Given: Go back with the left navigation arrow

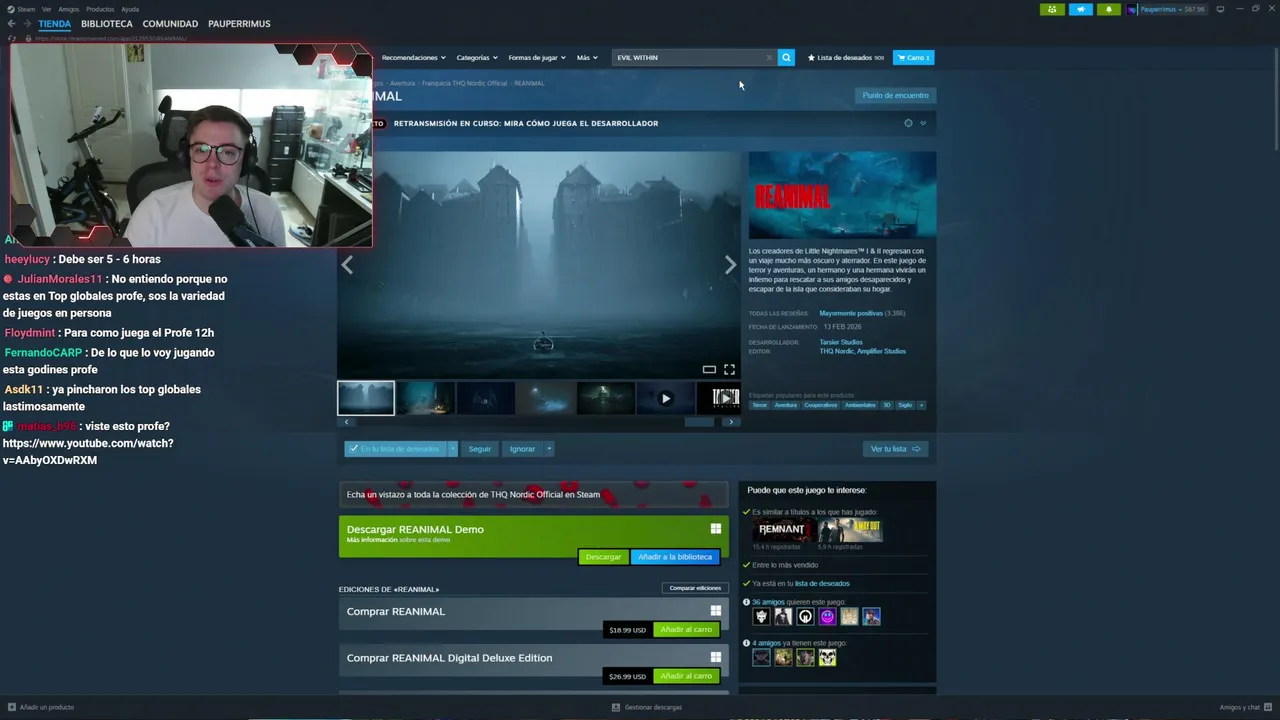Looking at the screenshot, I should 11,23.
